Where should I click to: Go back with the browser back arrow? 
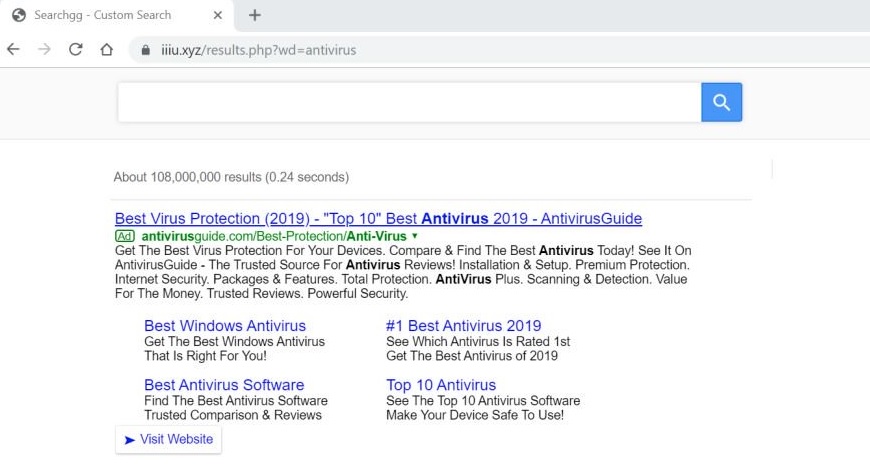(x=13, y=49)
